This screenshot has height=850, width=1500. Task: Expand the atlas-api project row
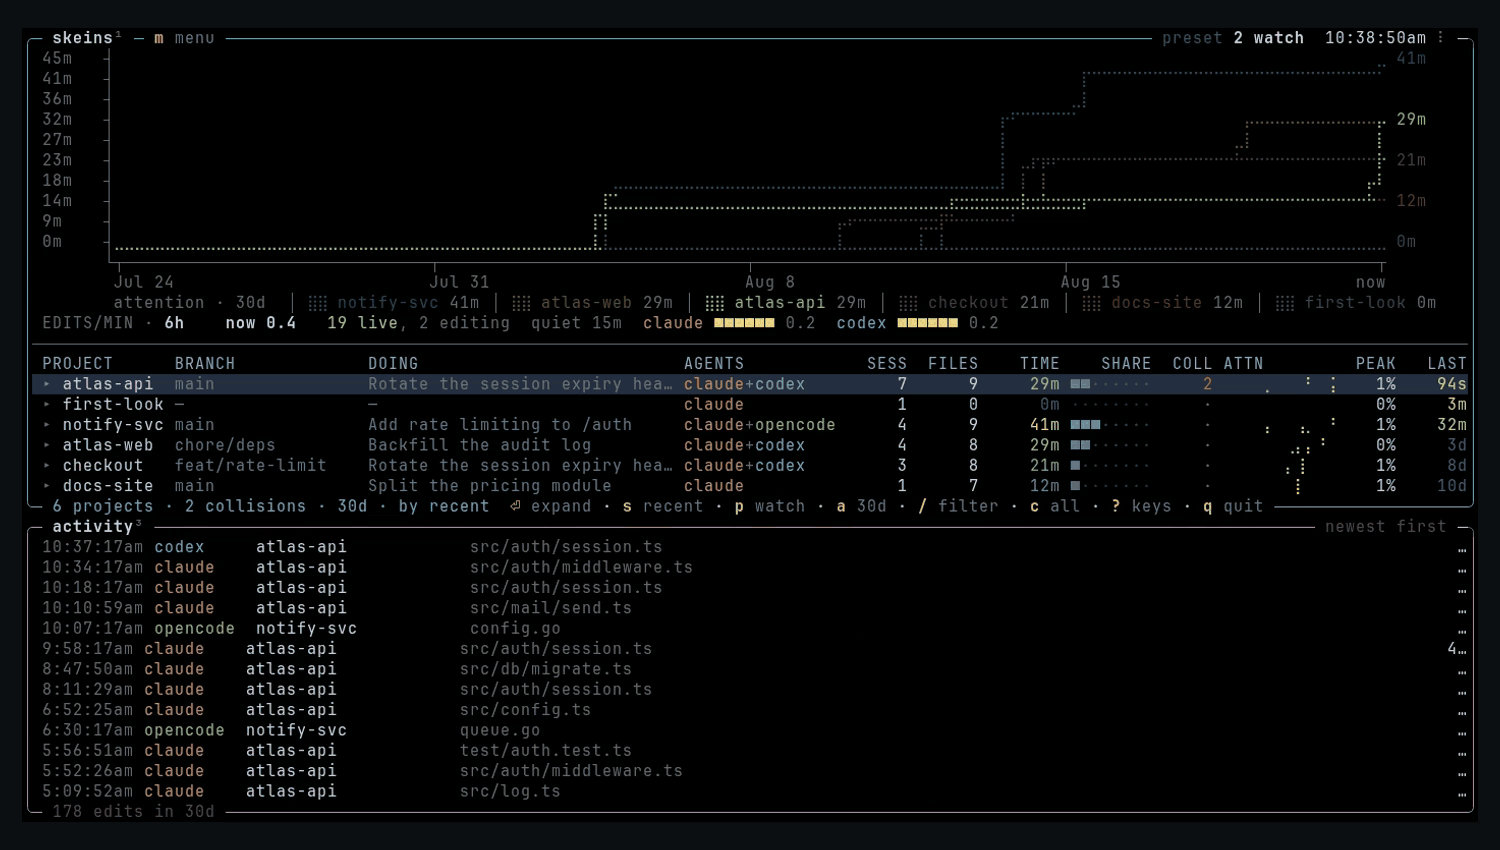(x=47, y=384)
